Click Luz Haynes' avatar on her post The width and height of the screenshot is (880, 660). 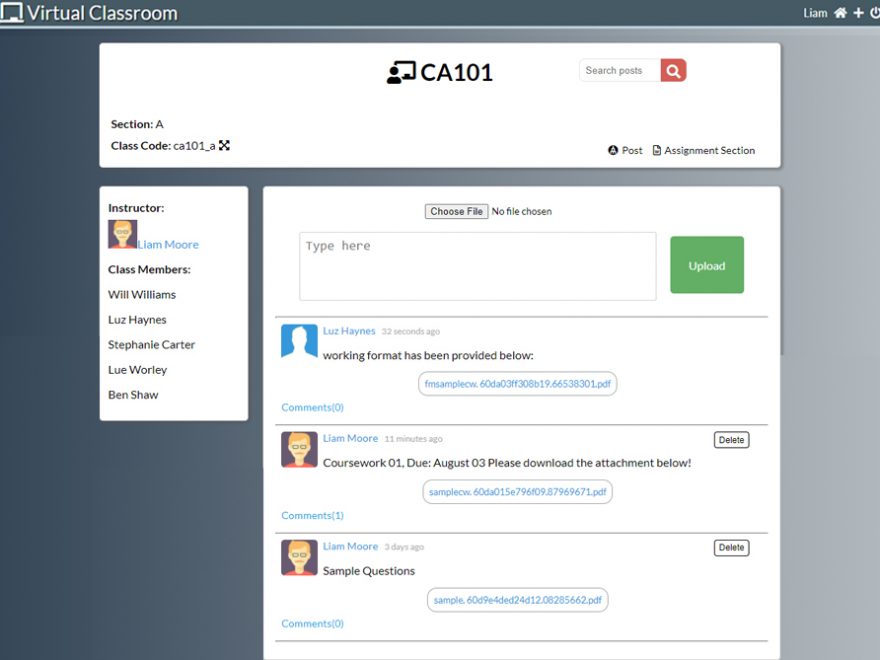[299, 341]
